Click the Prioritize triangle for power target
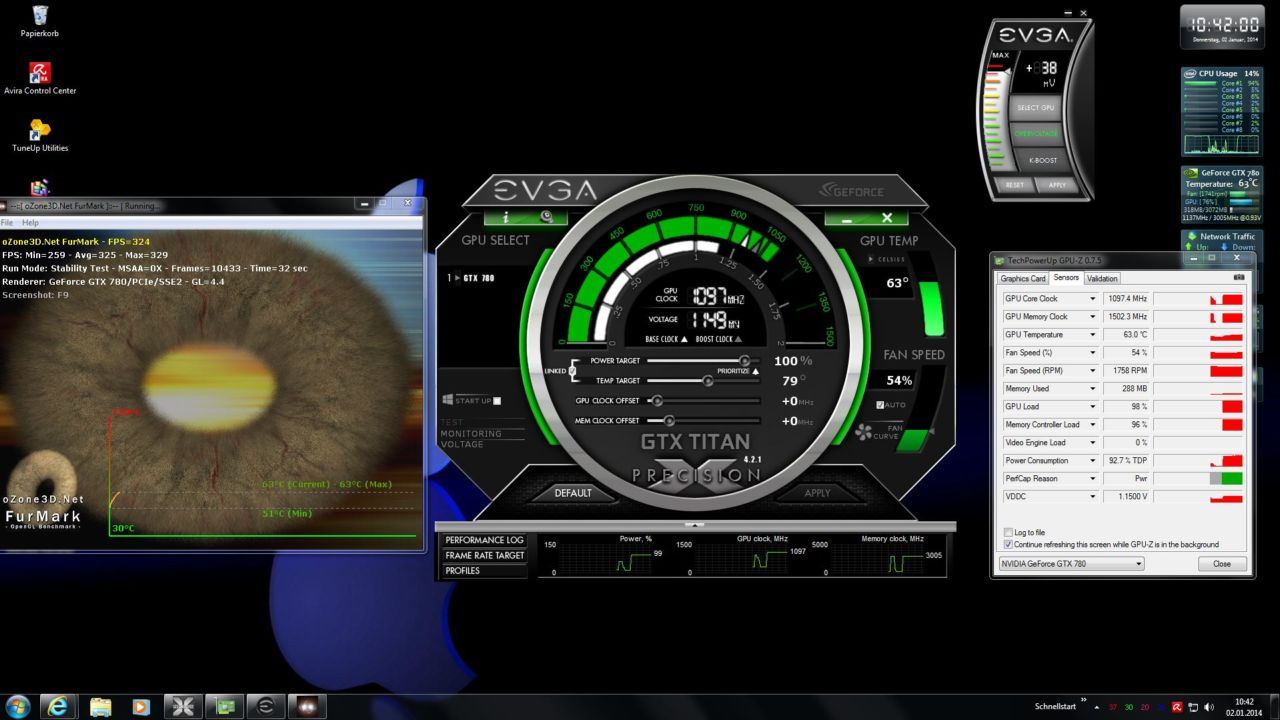1280x720 pixels. pos(755,371)
